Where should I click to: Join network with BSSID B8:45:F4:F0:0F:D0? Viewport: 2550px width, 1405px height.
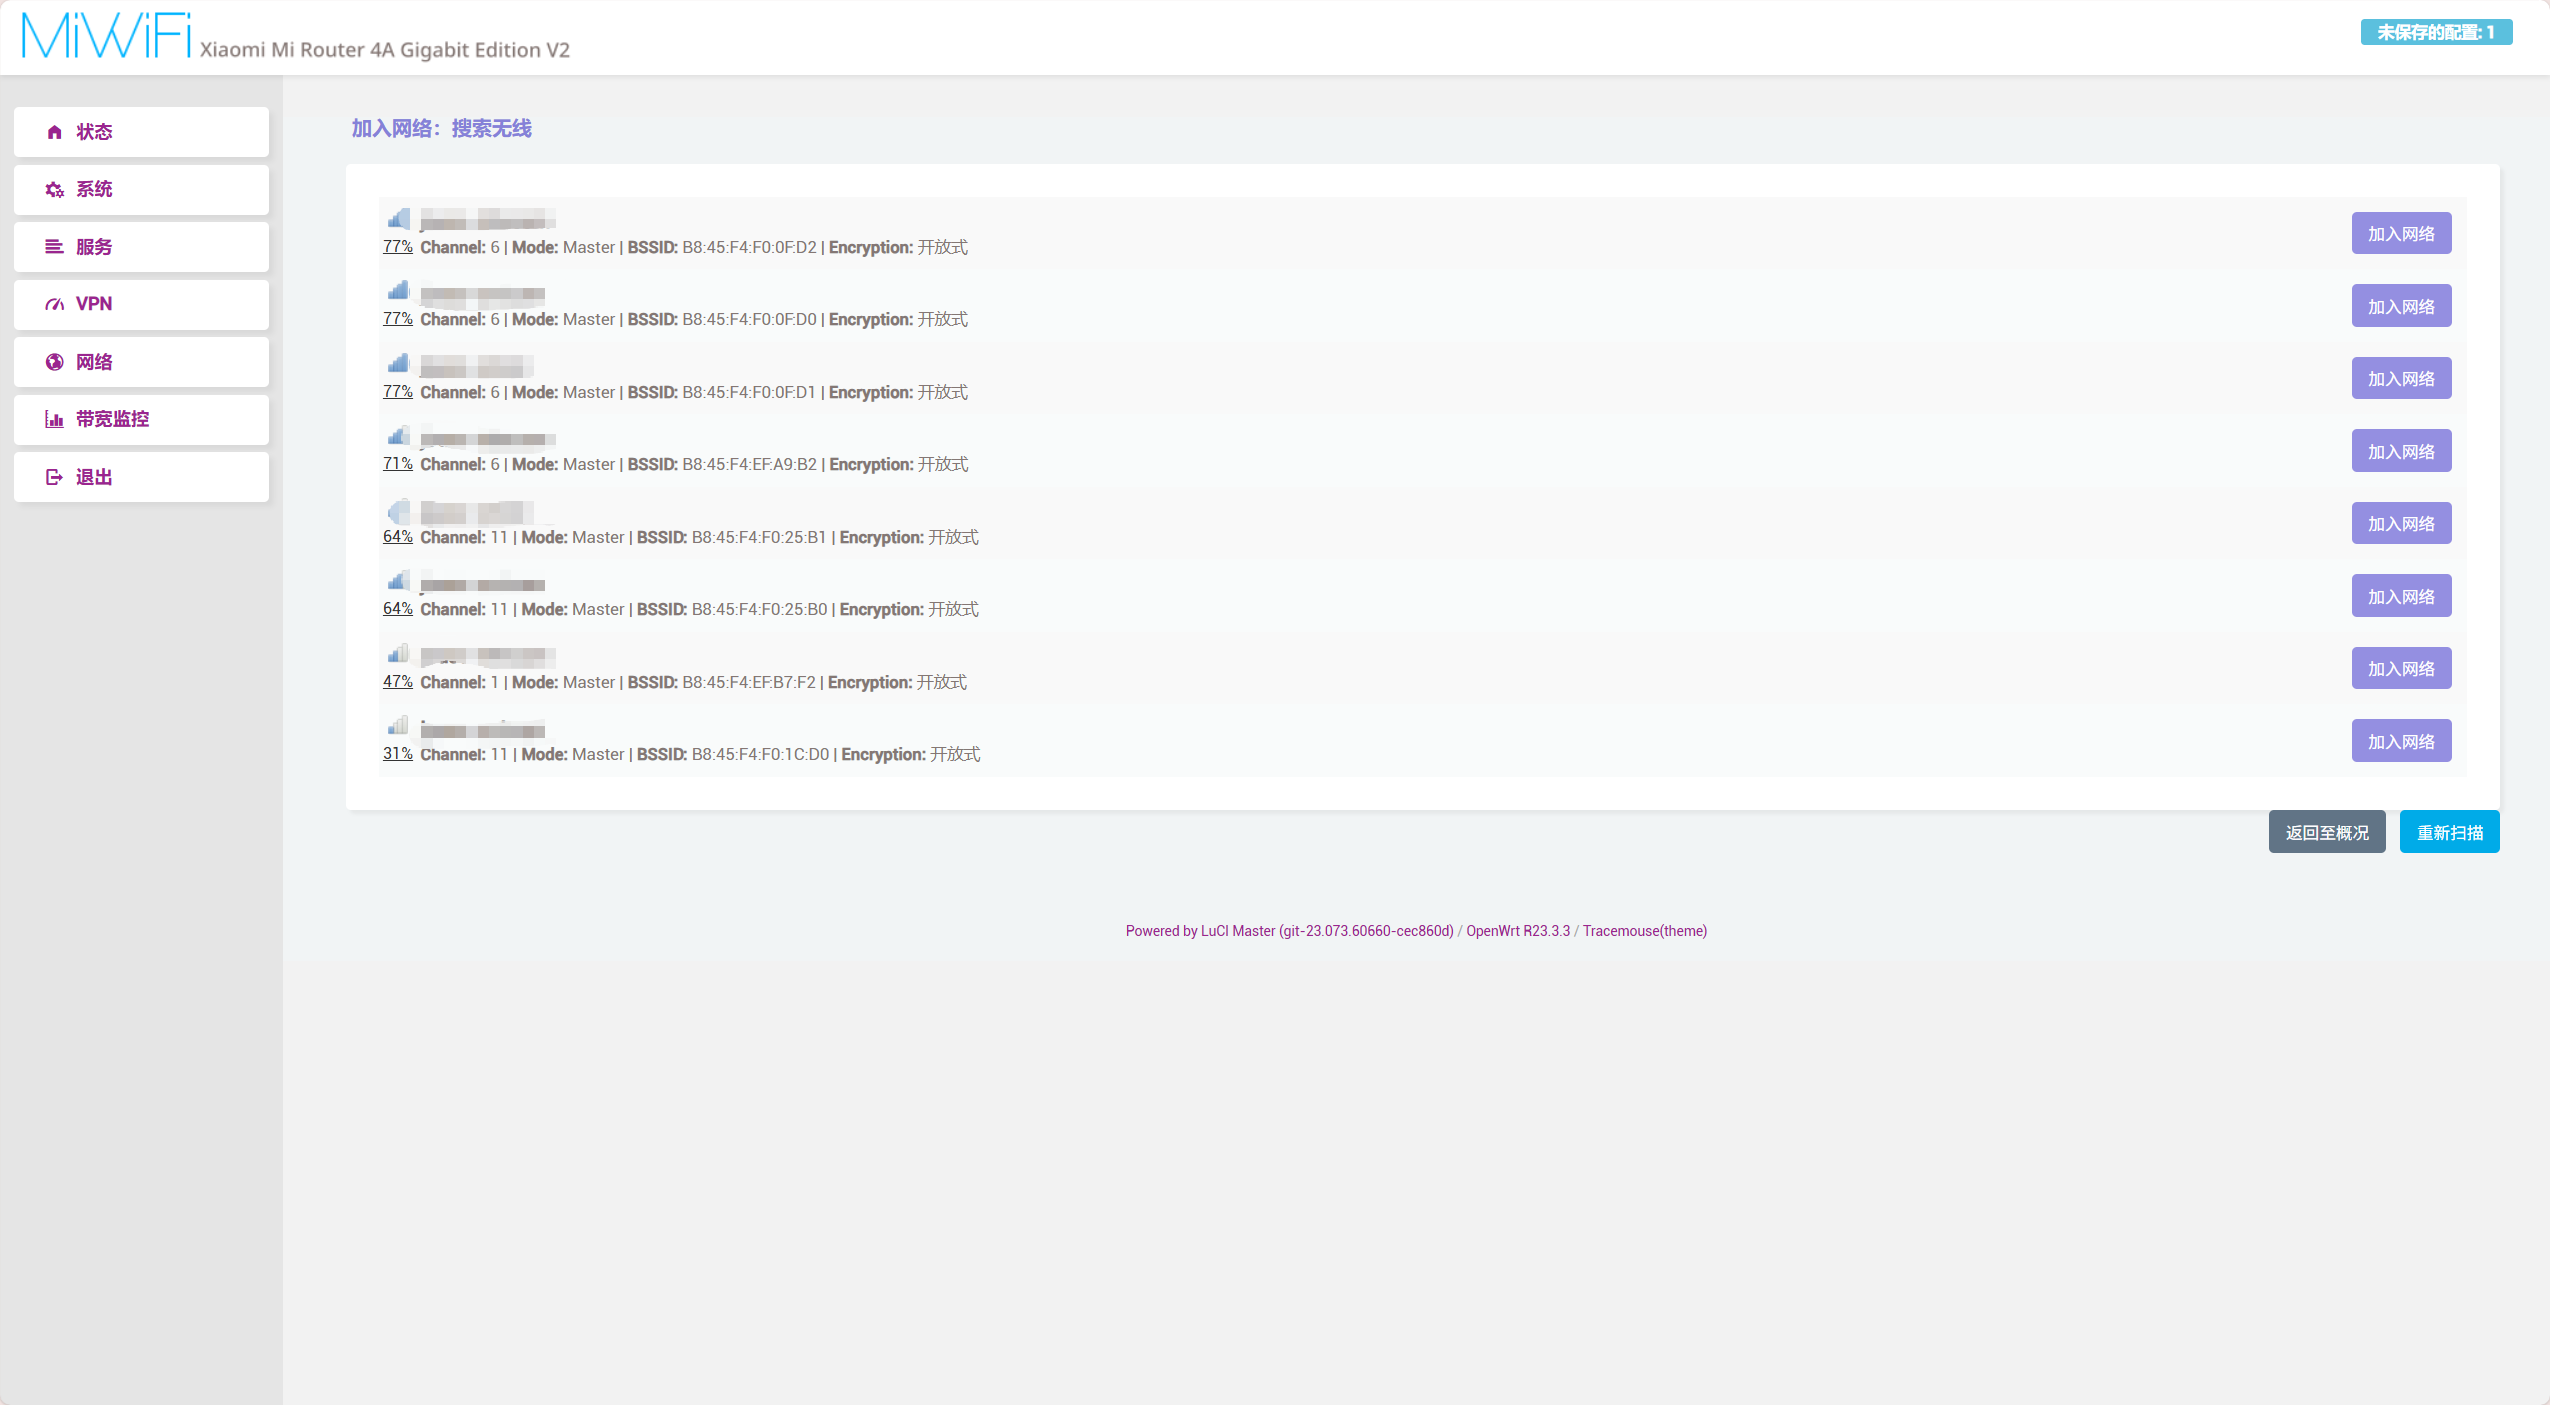(2400, 306)
